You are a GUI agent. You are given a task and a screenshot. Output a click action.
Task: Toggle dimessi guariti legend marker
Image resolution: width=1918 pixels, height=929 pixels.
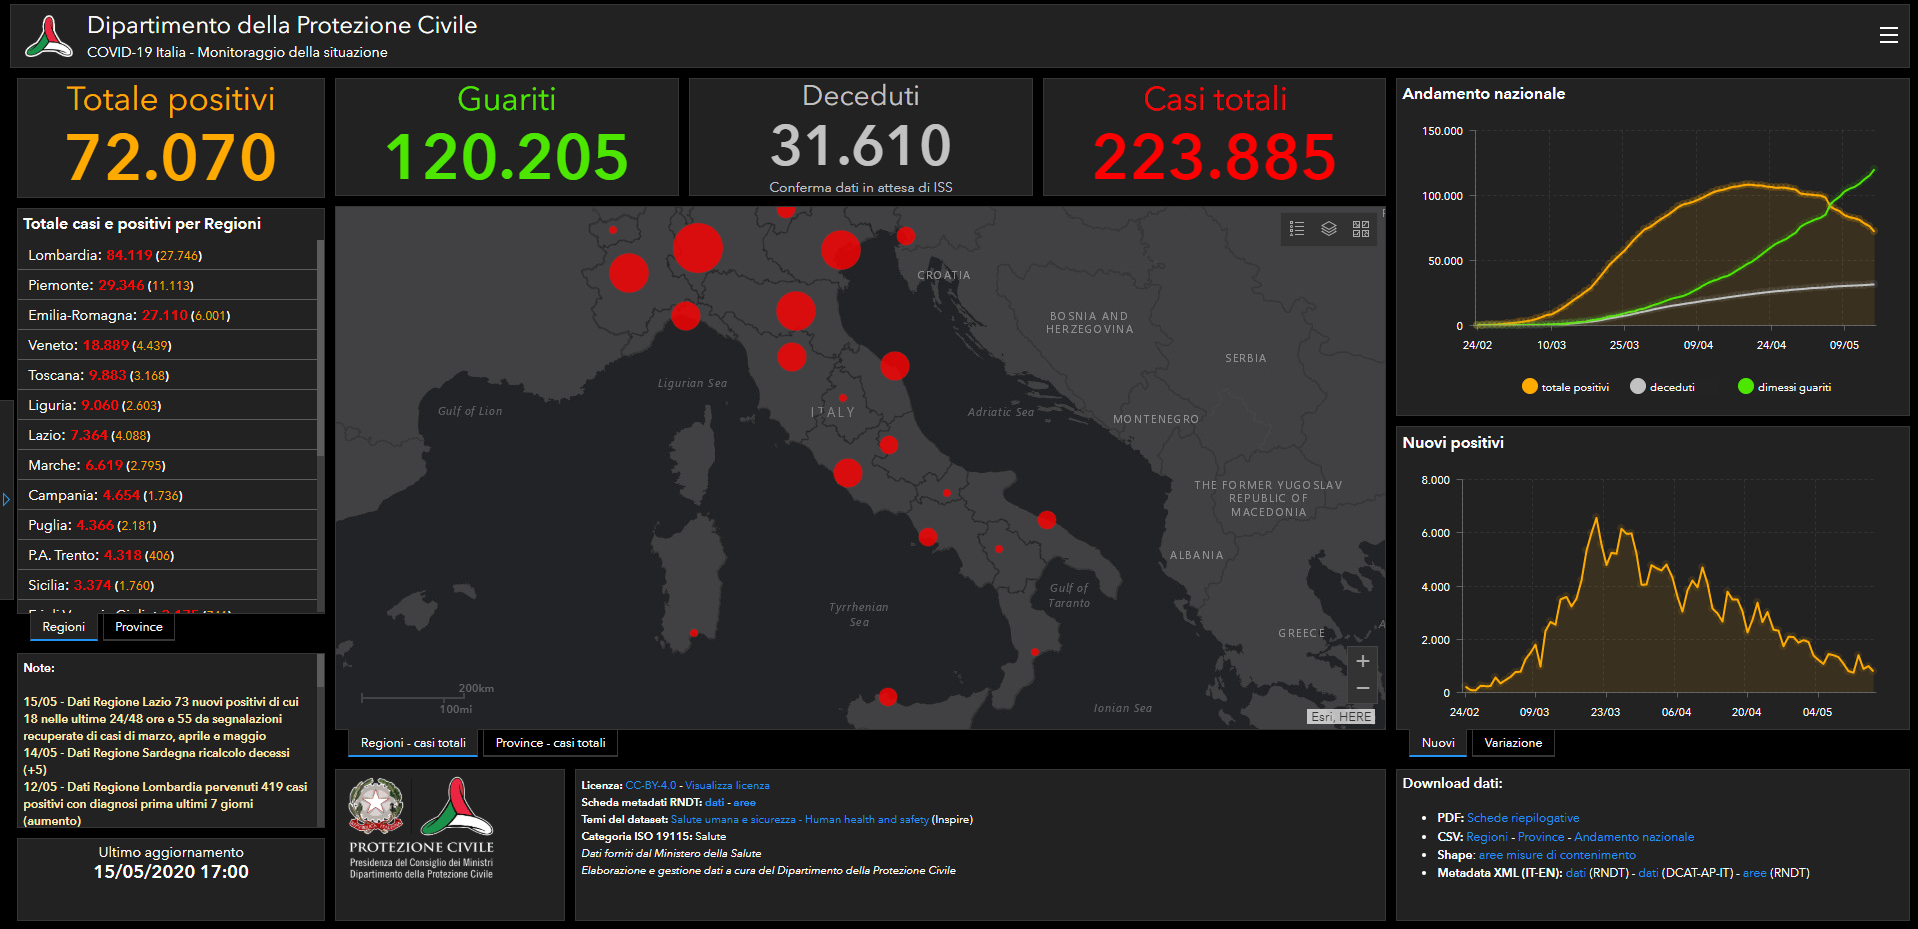[x=1746, y=386]
